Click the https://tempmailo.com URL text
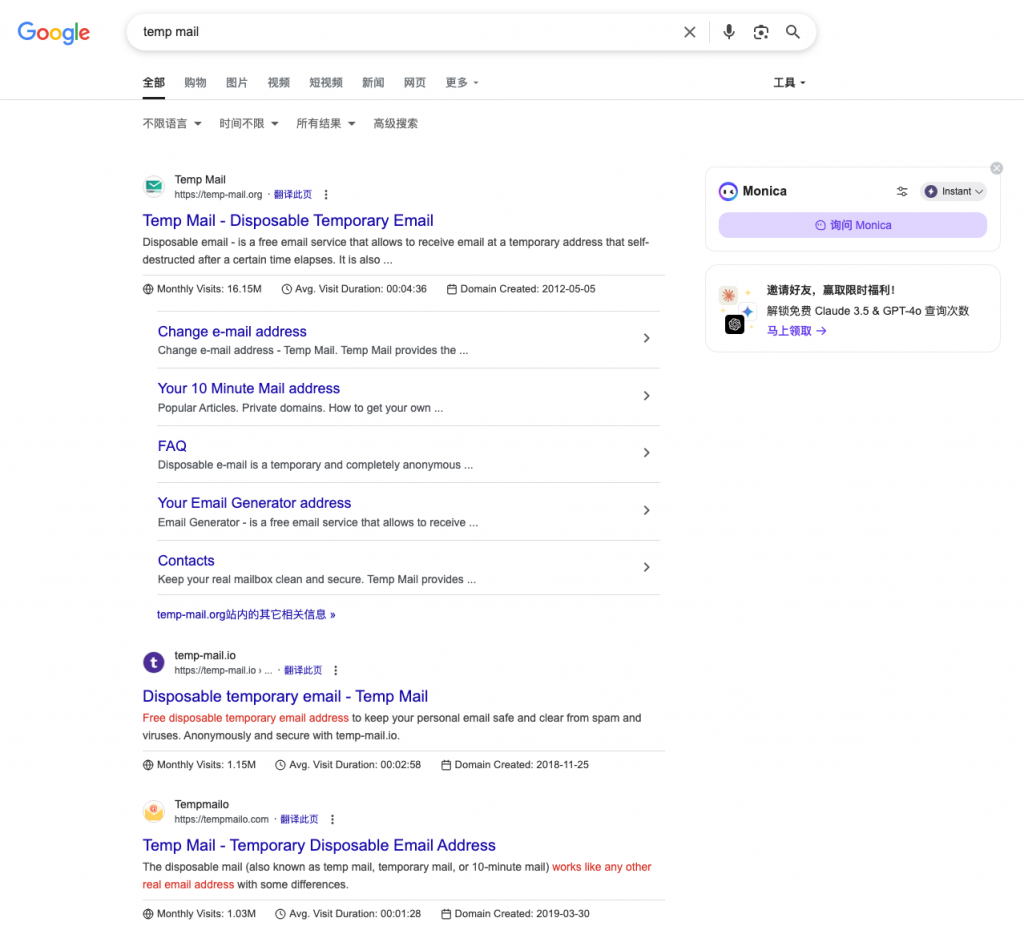 221,819
